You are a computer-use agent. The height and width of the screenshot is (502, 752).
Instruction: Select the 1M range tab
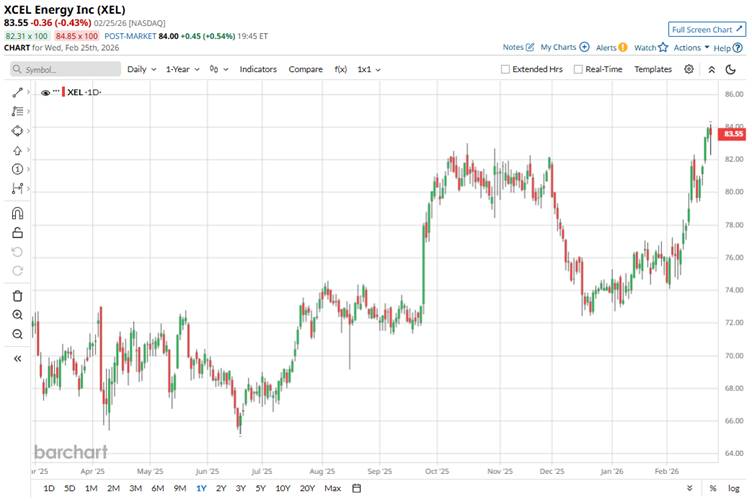tap(91, 488)
